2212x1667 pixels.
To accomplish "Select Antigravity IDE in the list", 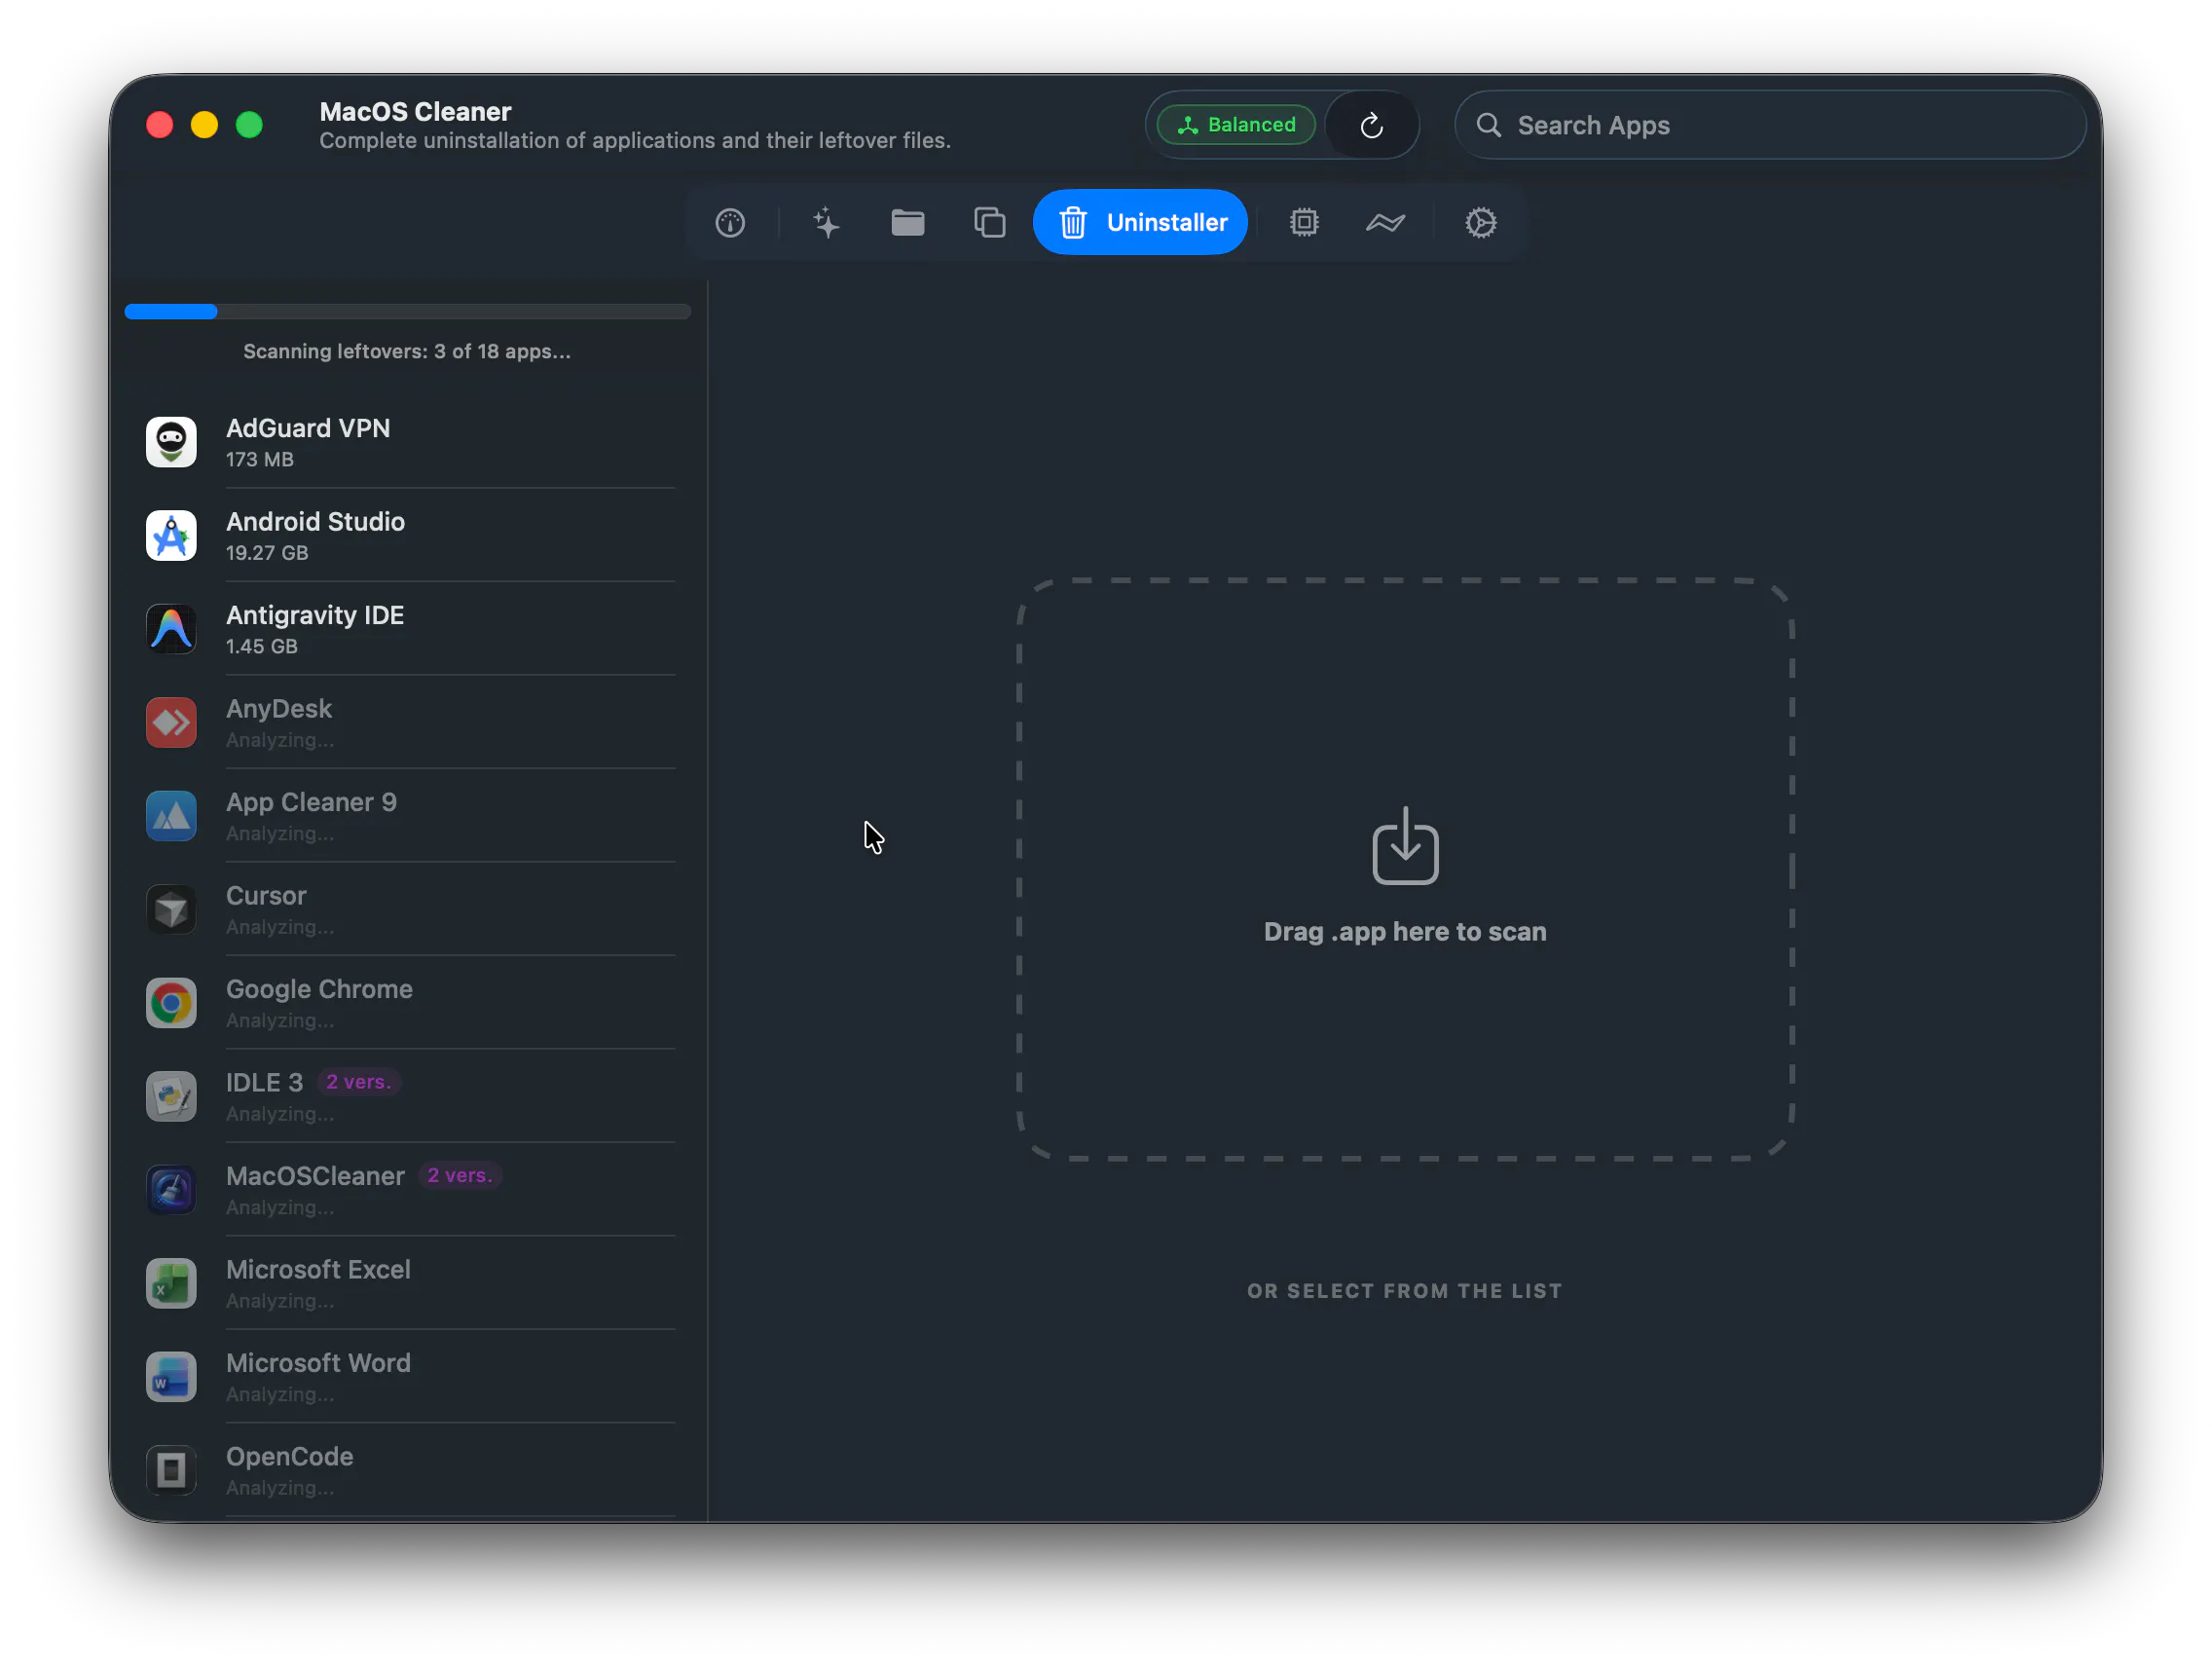I will tap(408, 629).
